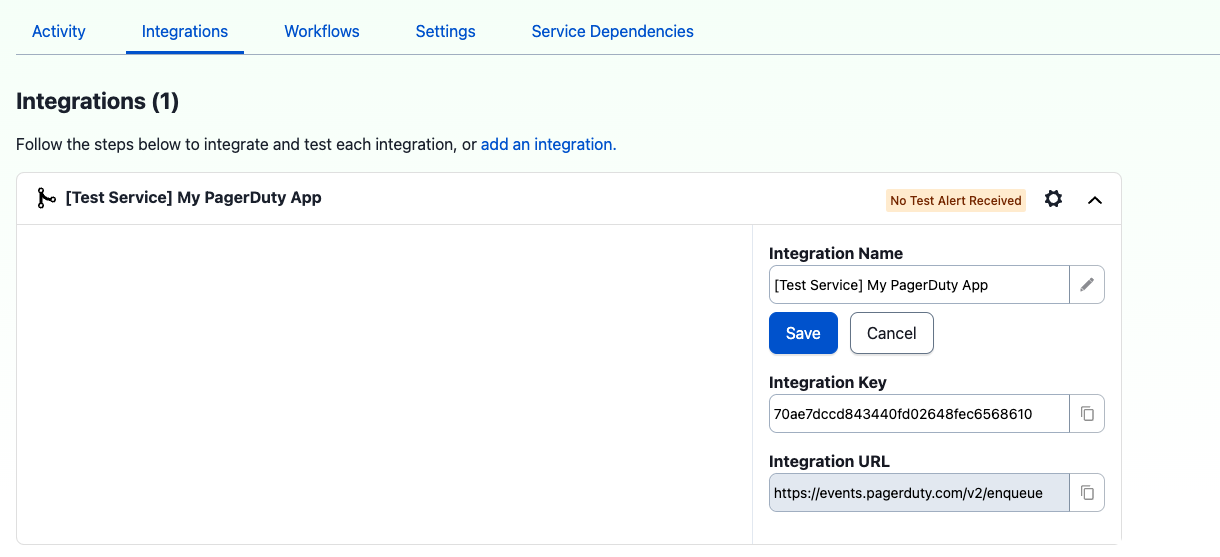Click the Integration Name label

pyautogui.click(x=836, y=253)
